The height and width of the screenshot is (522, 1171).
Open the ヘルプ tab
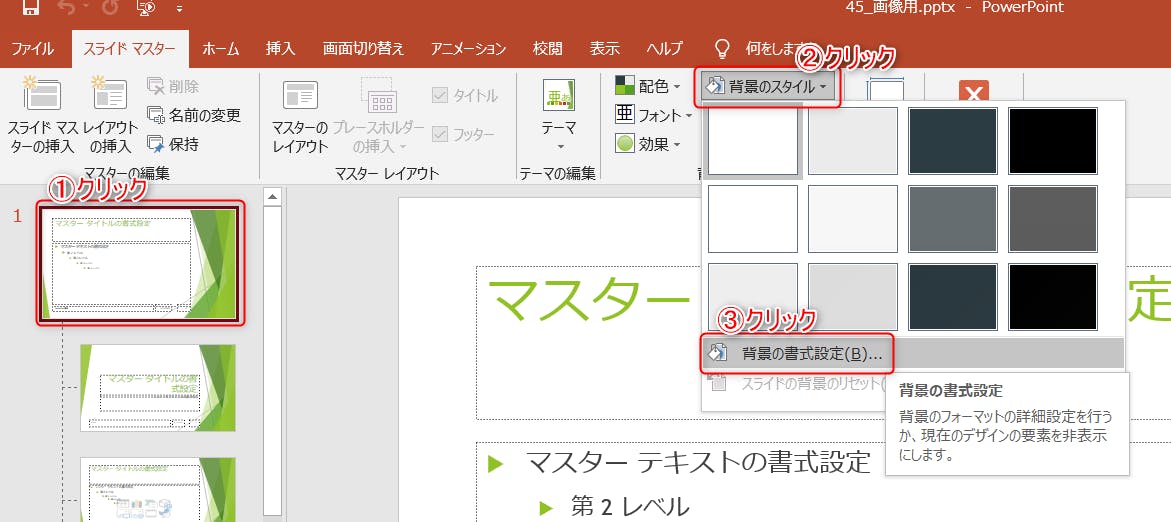(x=664, y=49)
